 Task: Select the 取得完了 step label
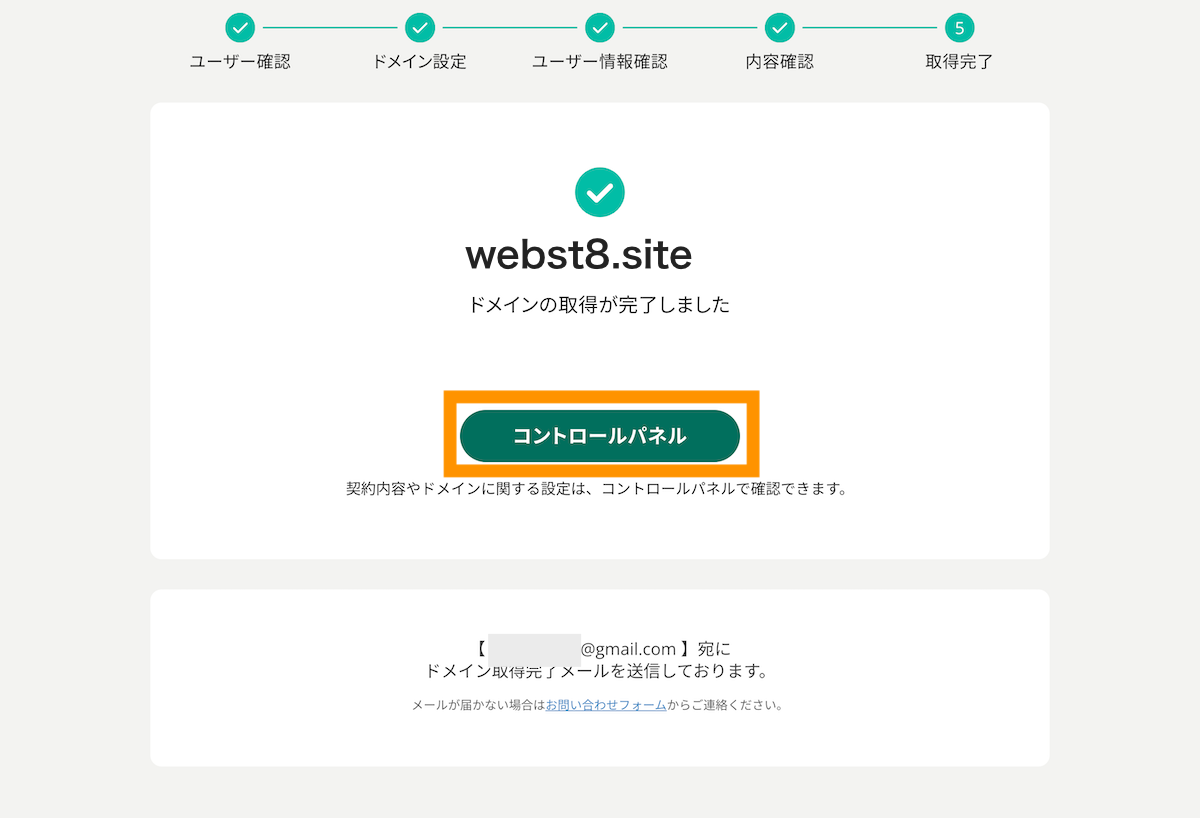pyautogui.click(x=960, y=62)
